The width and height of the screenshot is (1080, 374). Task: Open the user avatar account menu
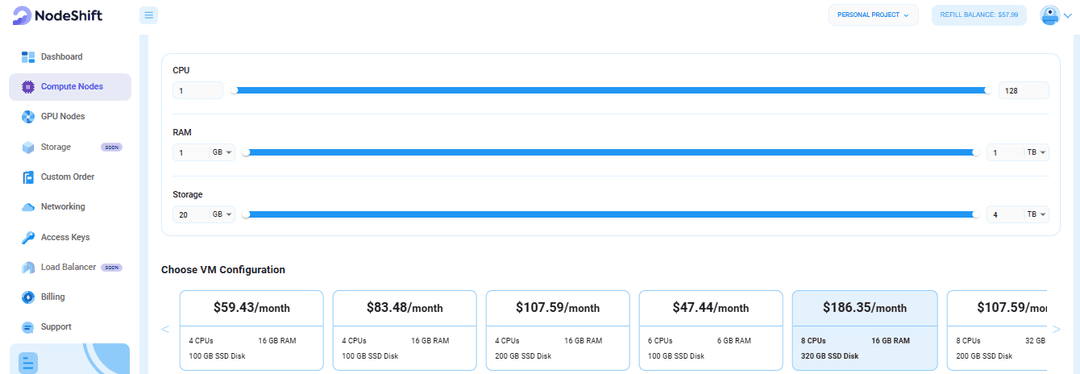point(1055,15)
